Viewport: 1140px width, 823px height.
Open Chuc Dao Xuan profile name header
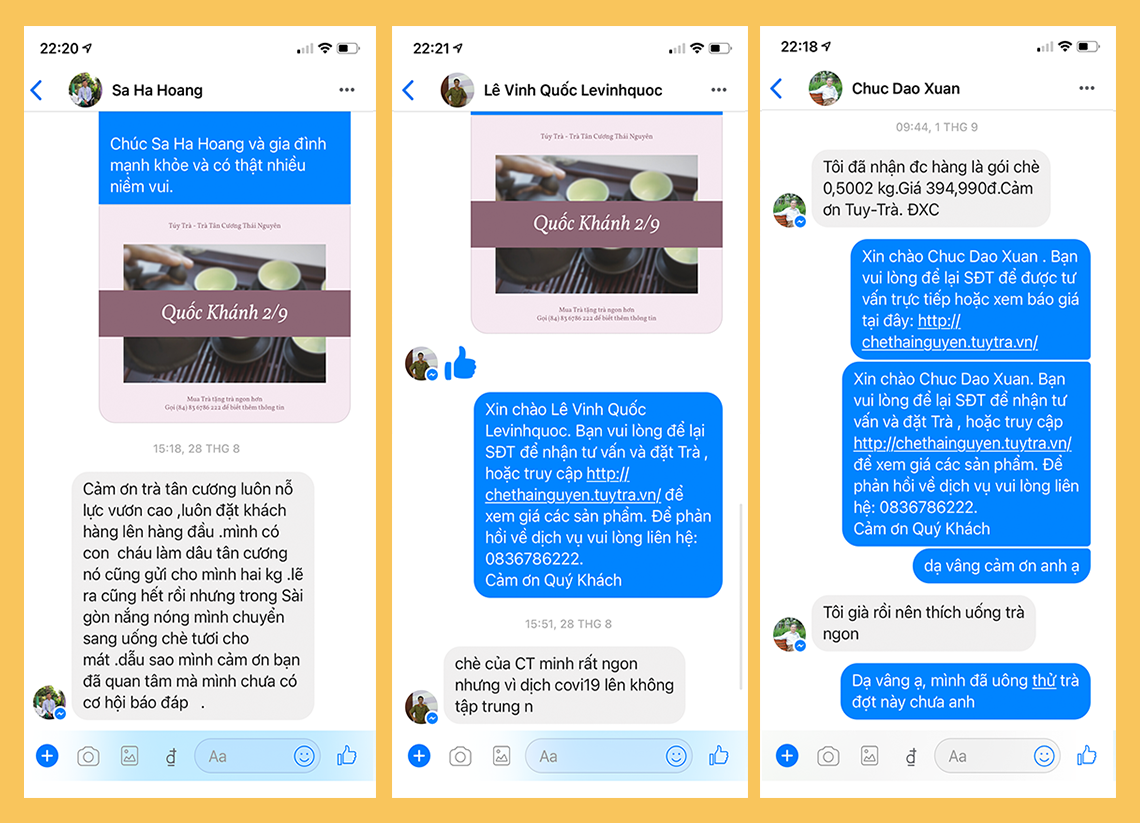[906, 89]
